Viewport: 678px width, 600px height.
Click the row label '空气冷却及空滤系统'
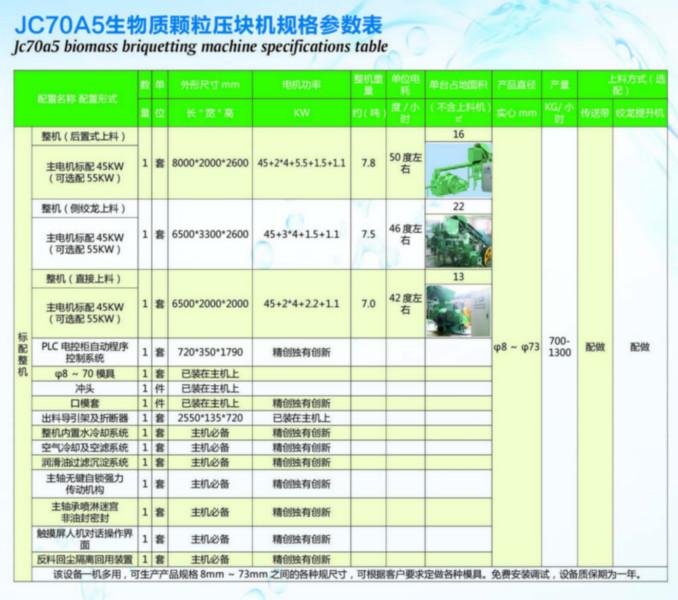tap(85, 447)
